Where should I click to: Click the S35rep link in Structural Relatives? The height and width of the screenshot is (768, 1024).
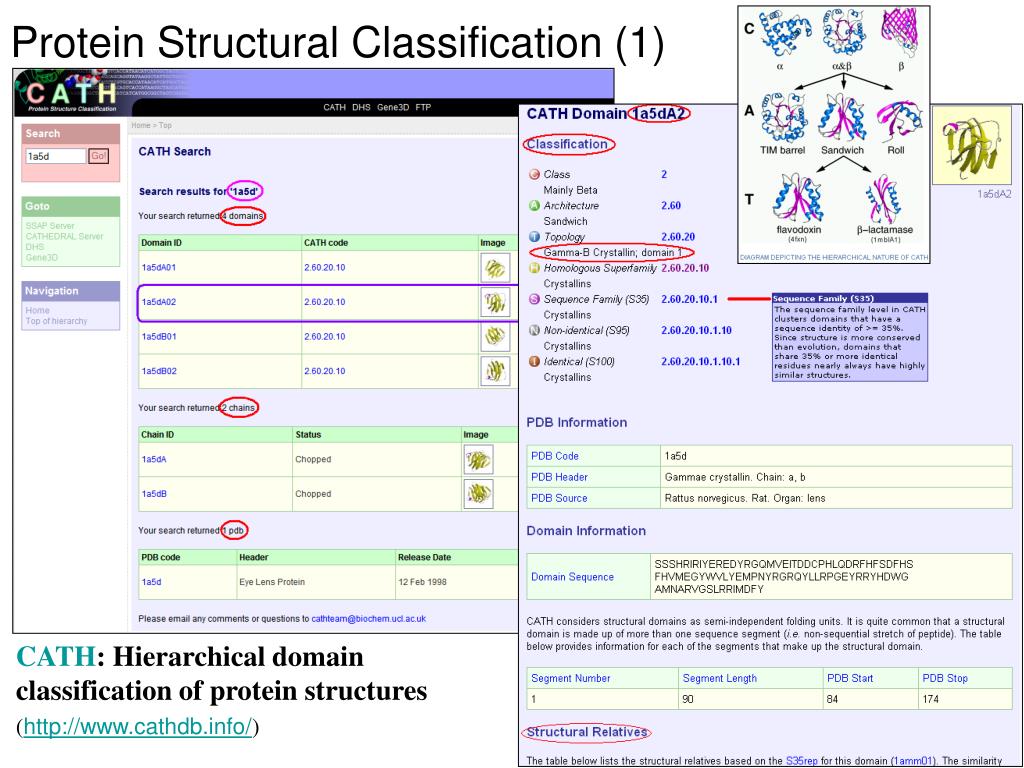click(x=801, y=761)
